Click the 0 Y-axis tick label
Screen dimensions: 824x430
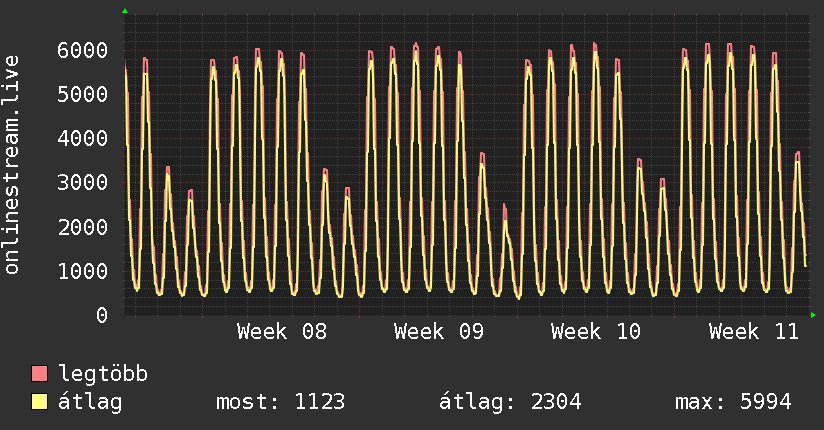coord(102,315)
